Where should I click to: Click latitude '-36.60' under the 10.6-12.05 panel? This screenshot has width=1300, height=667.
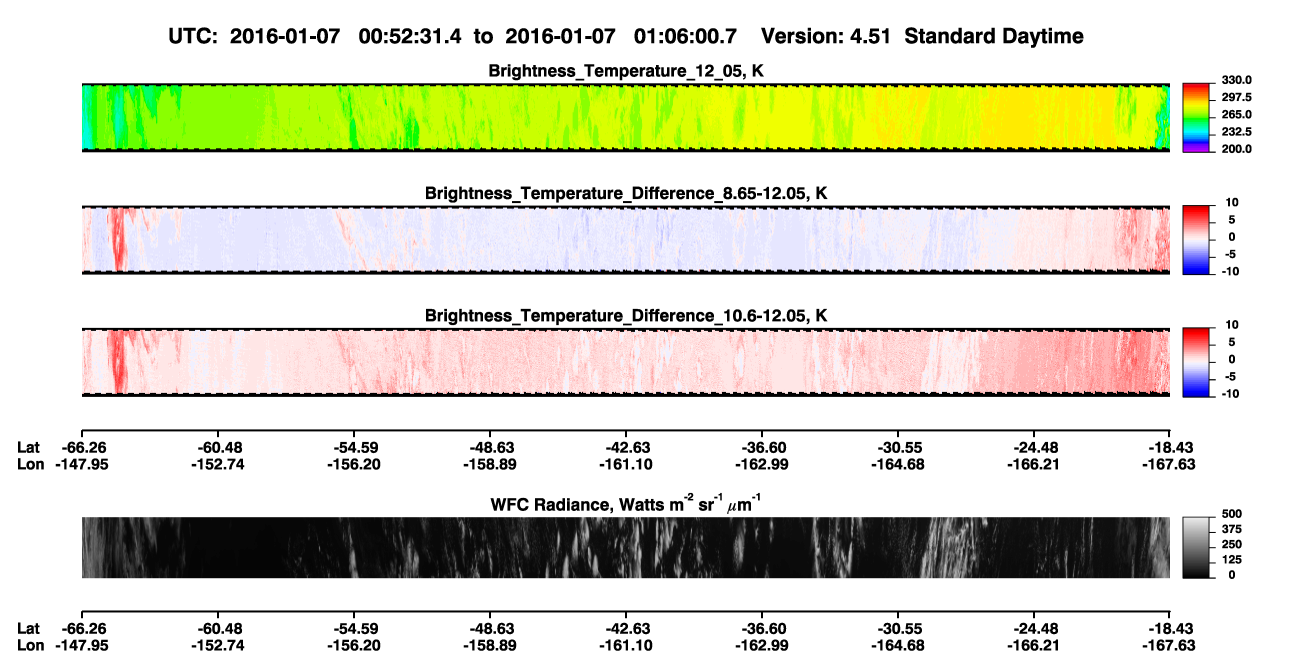tap(762, 447)
